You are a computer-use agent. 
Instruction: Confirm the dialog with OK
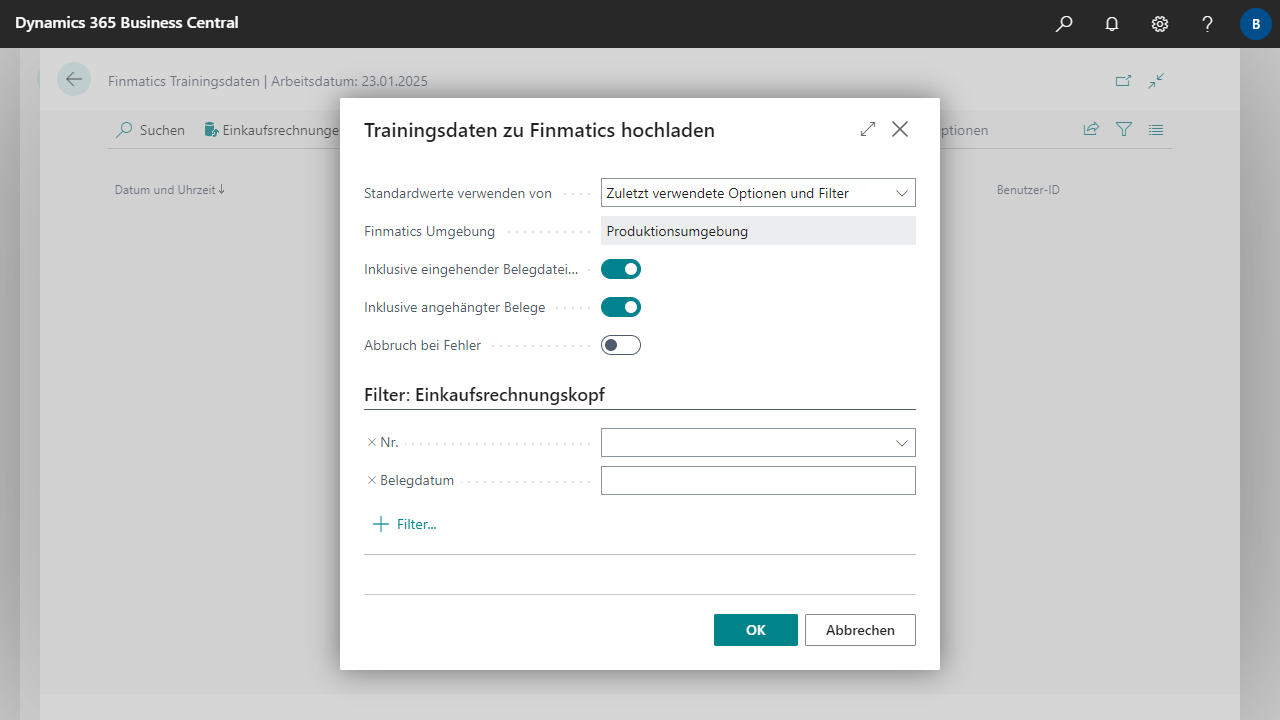point(756,630)
